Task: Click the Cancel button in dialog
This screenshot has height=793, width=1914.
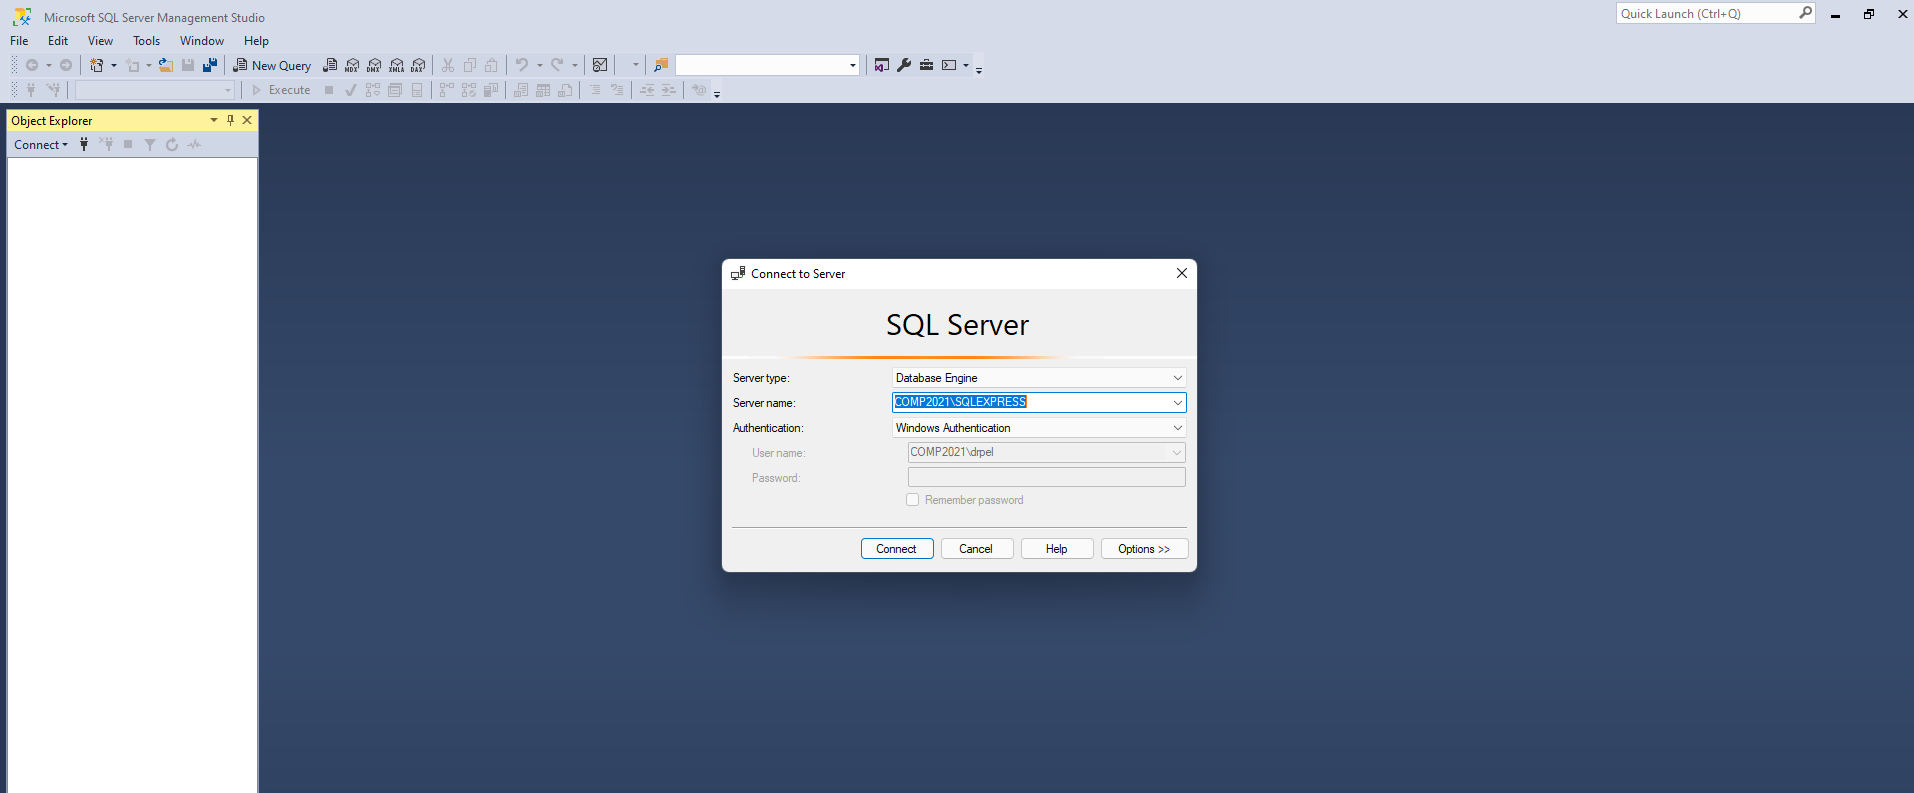Action: 976,549
